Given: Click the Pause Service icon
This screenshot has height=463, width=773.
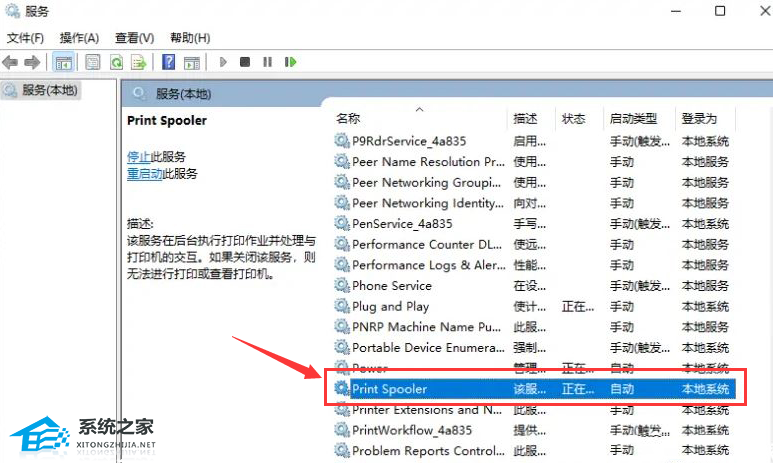Looking at the screenshot, I should click(268, 62).
